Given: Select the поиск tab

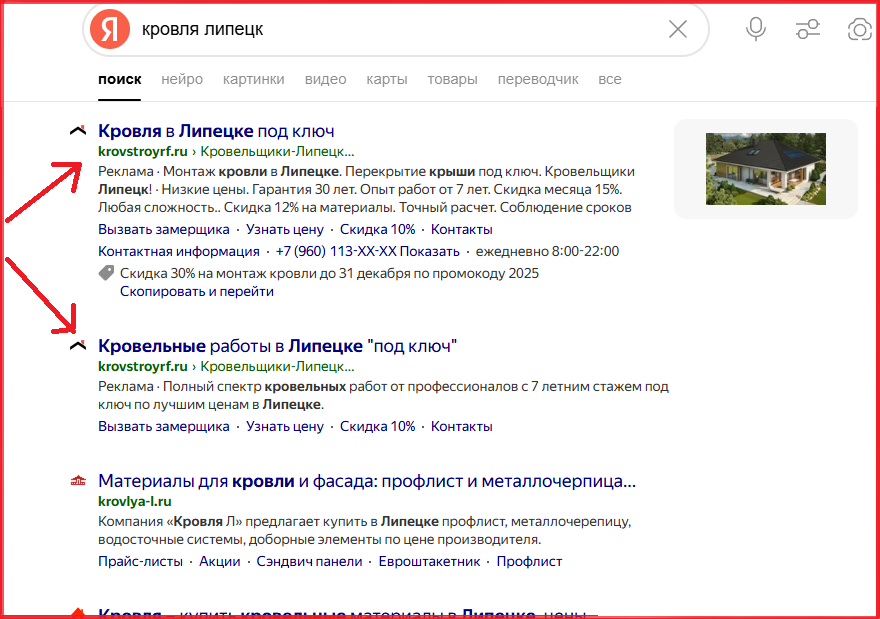Looking at the screenshot, I should 120,79.
